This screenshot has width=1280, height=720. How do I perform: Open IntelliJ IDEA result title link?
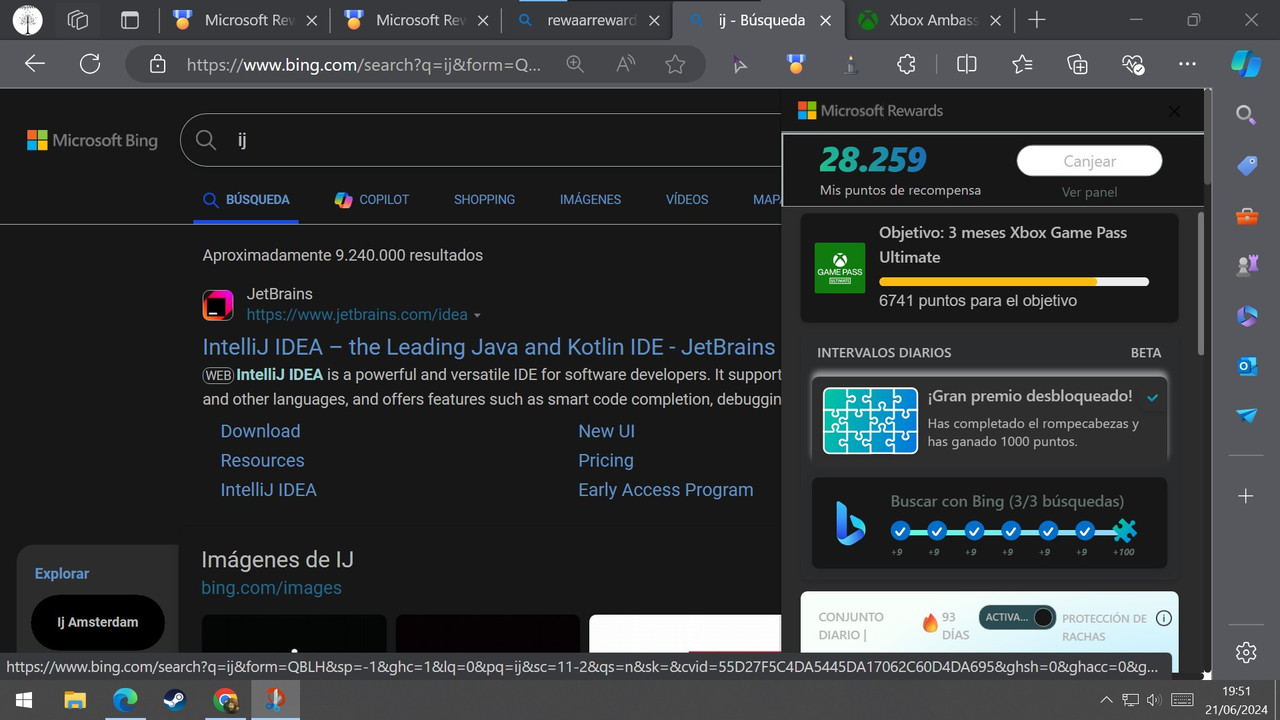[489, 347]
